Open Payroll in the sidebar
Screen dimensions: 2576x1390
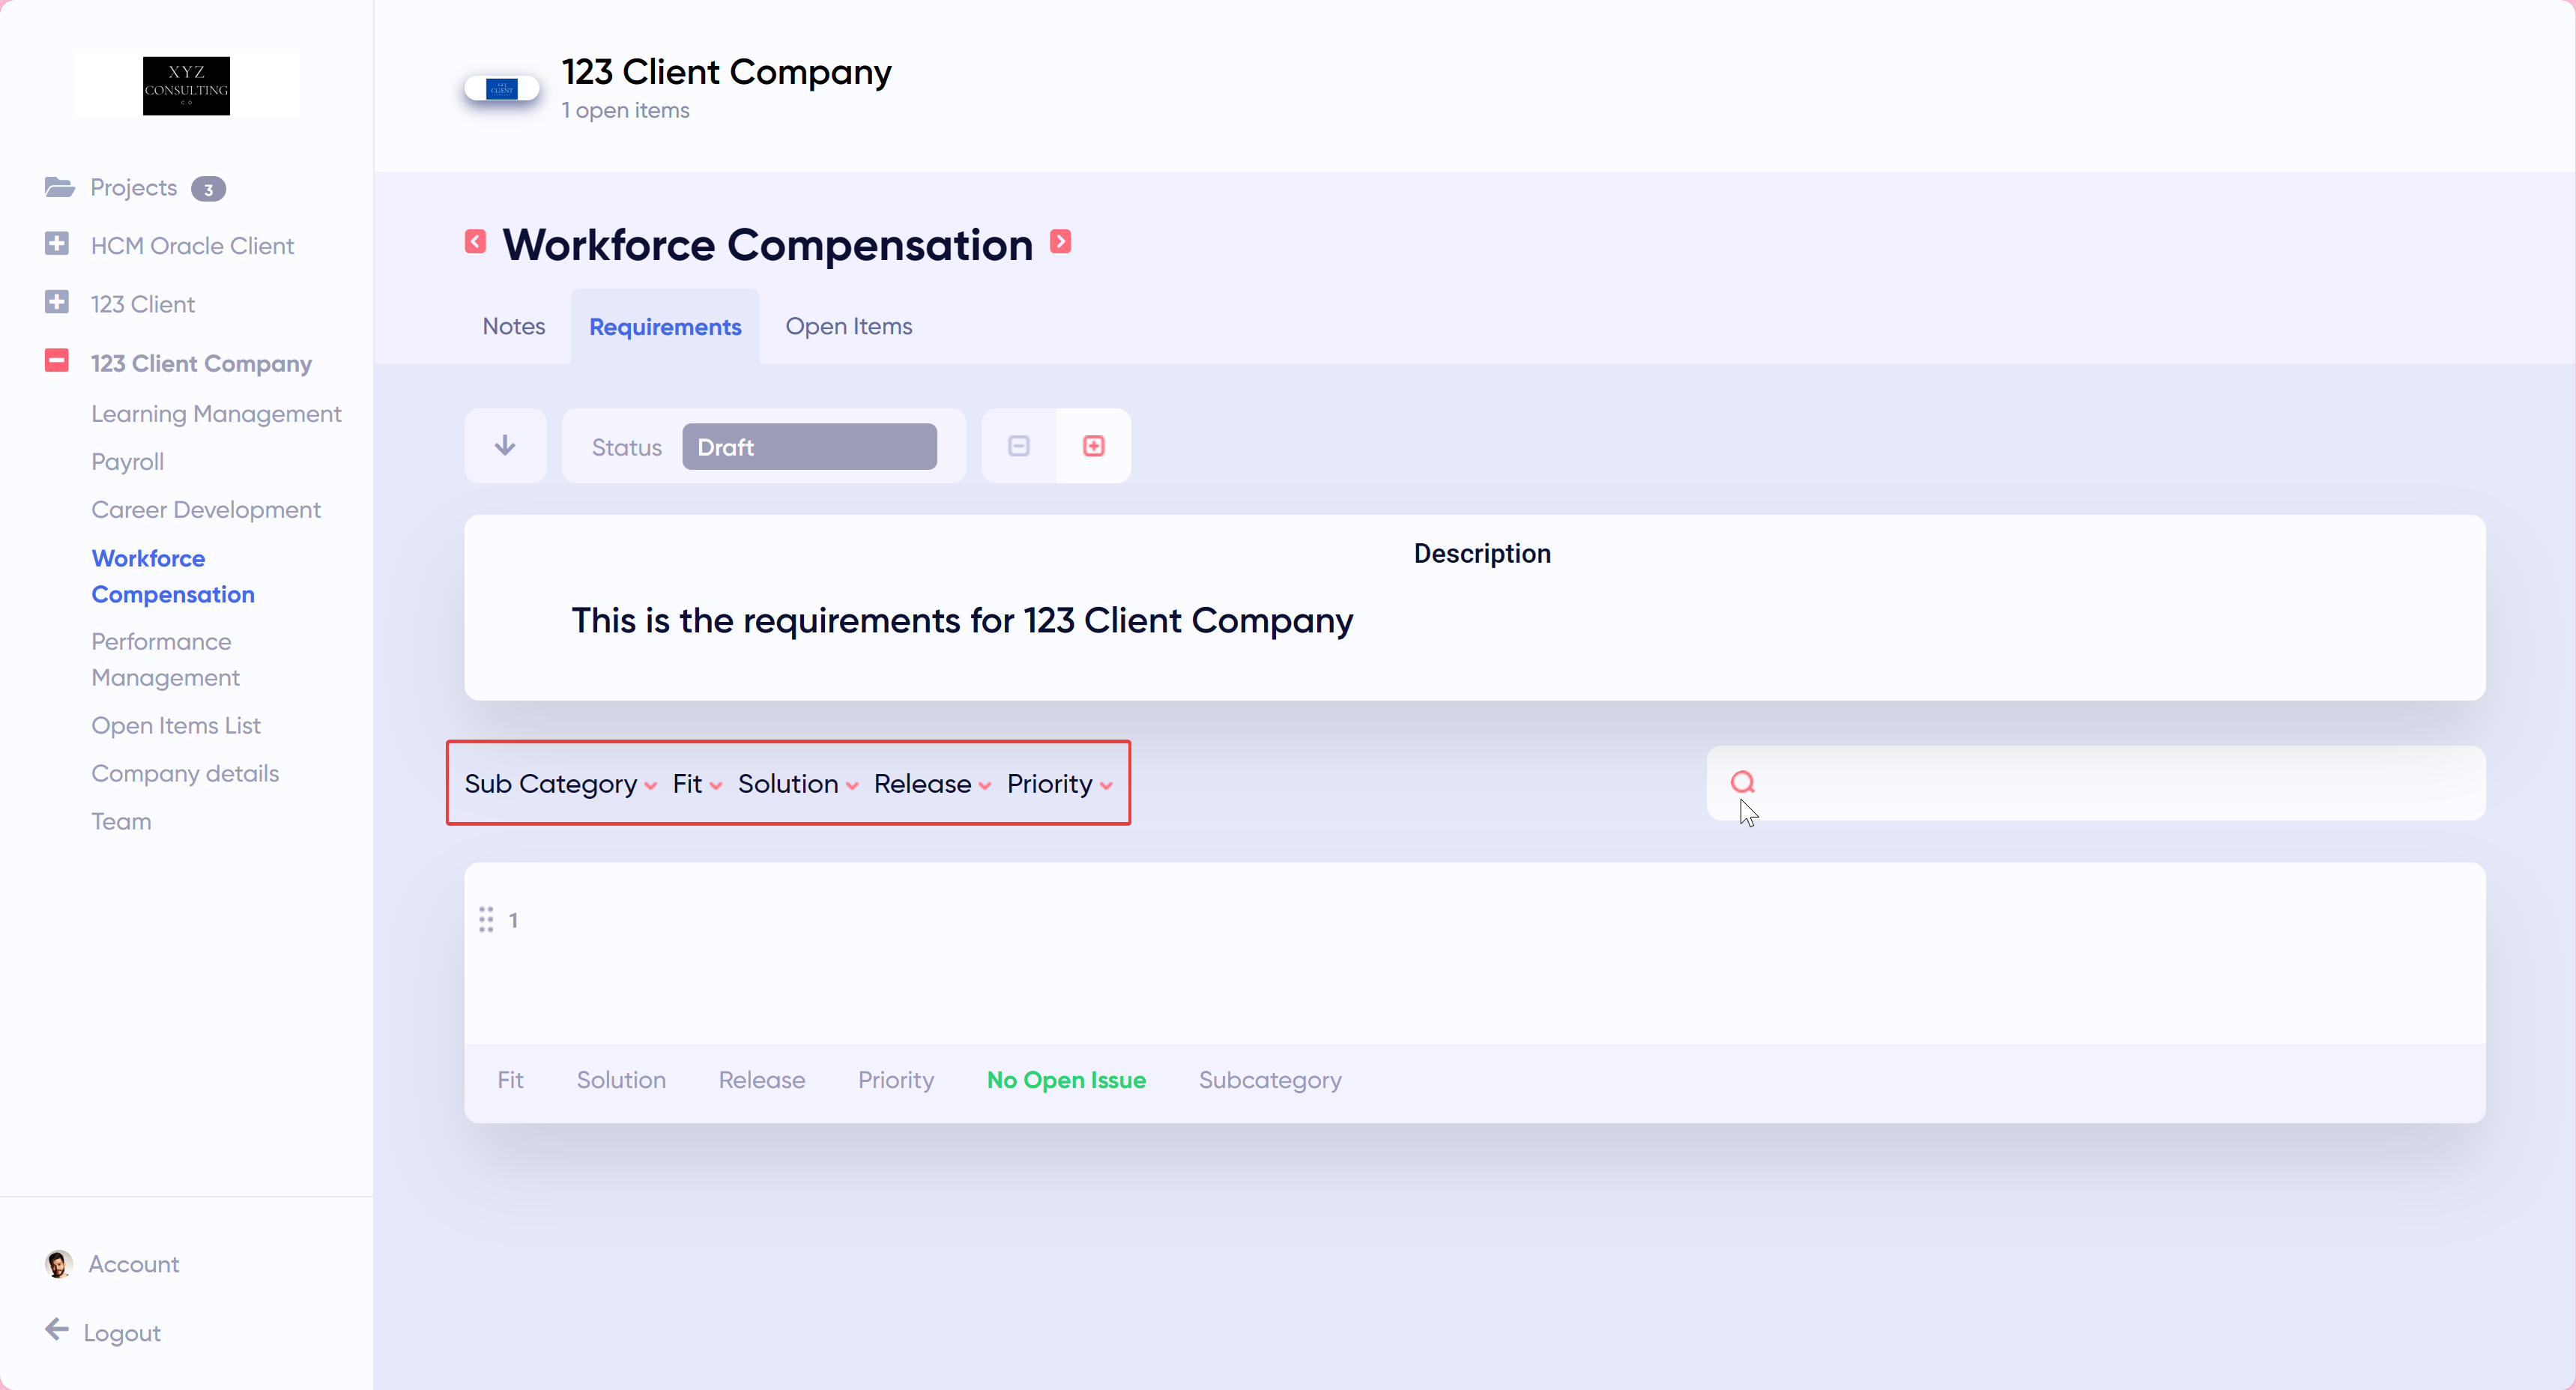(x=127, y=462)
